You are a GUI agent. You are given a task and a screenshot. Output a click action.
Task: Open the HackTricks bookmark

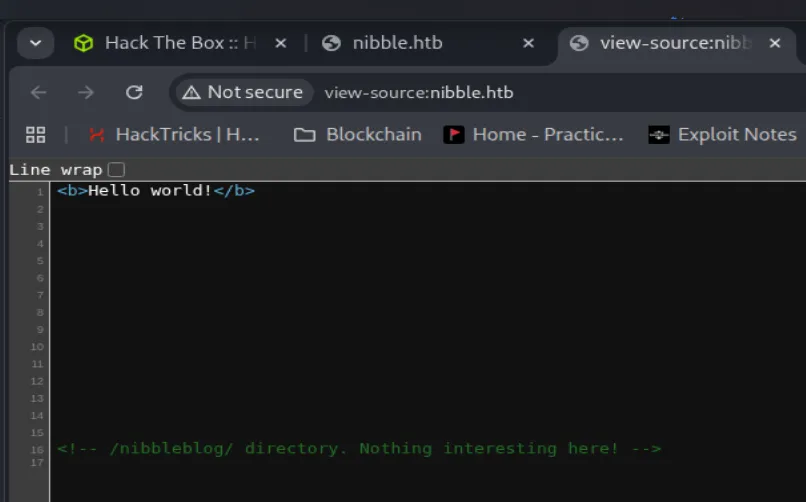pyautogui.click(x=174, y=134)
